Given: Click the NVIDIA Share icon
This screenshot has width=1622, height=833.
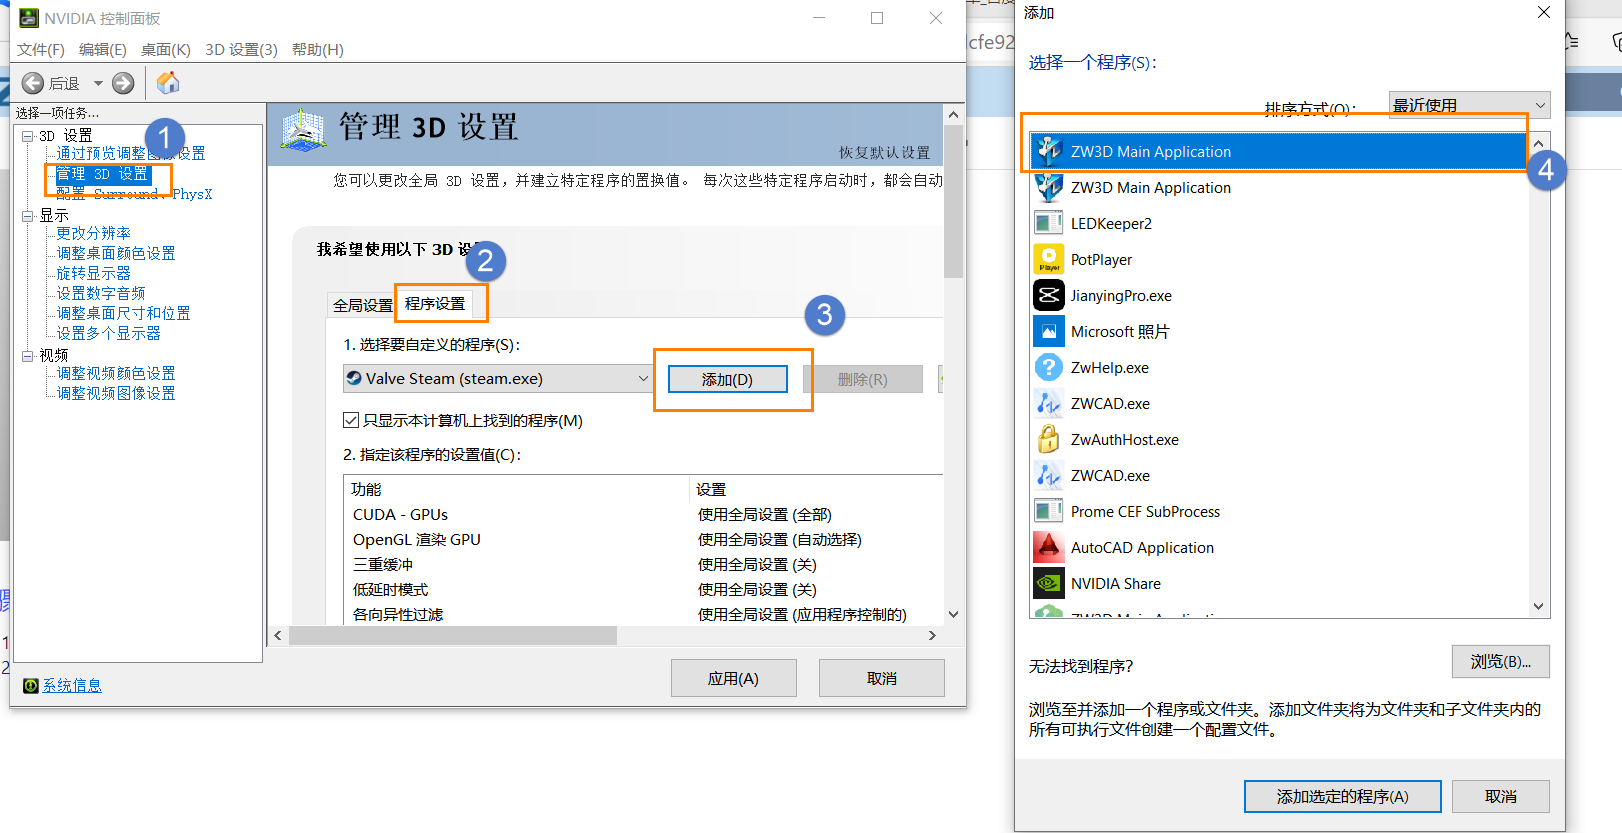Looking at the screenshot, I should (1048, 583).
